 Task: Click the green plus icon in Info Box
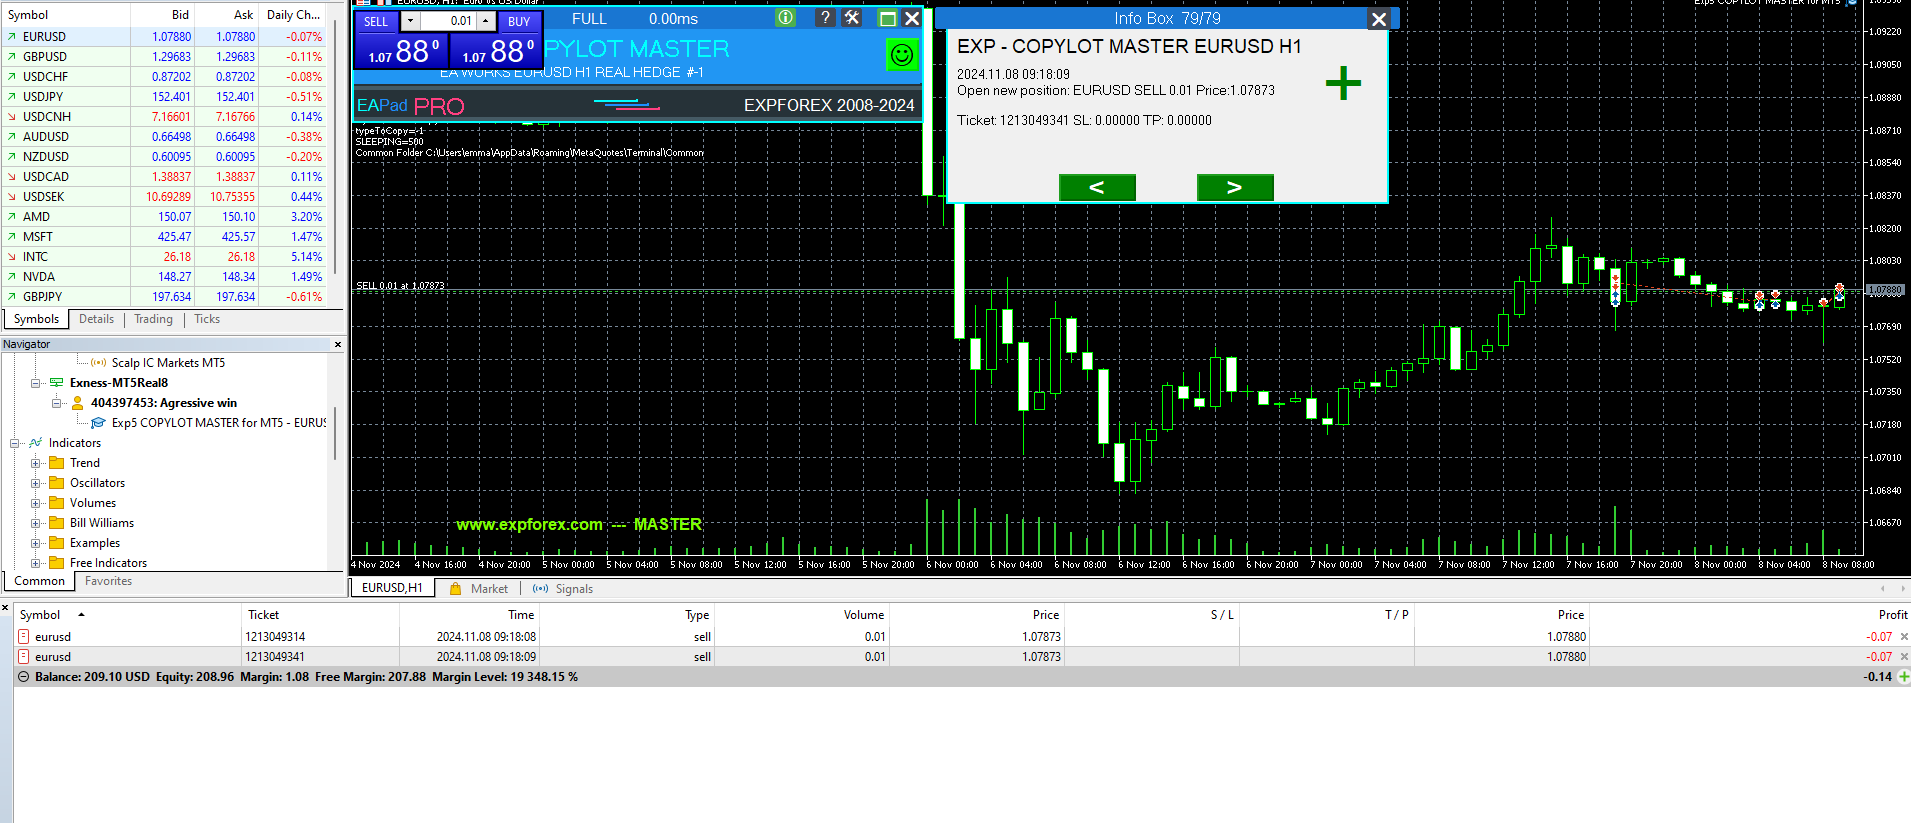click(1343, 82)
